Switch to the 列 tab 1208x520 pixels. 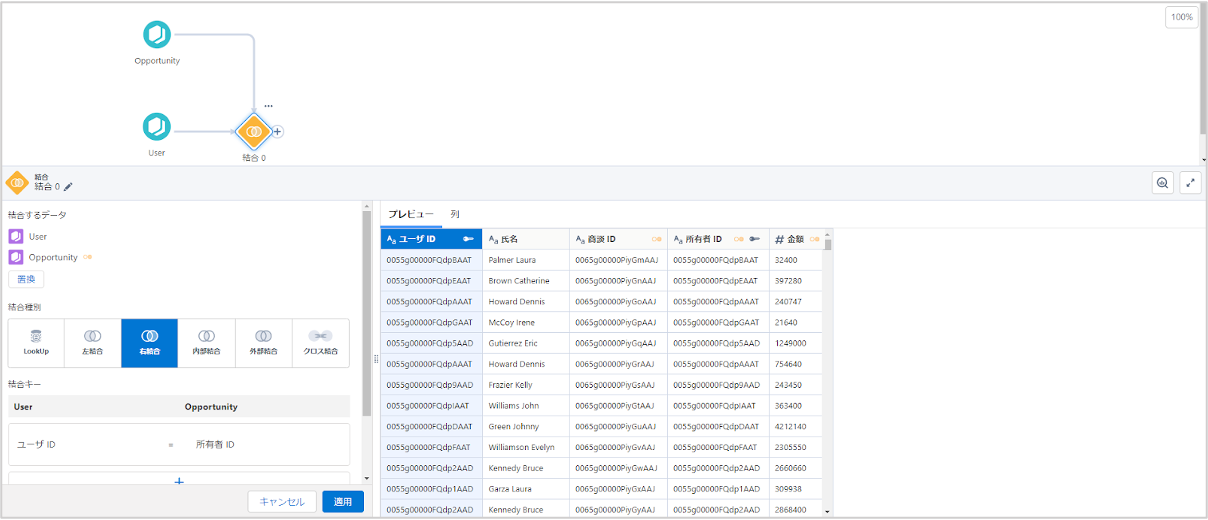click(x=455, y=214)
